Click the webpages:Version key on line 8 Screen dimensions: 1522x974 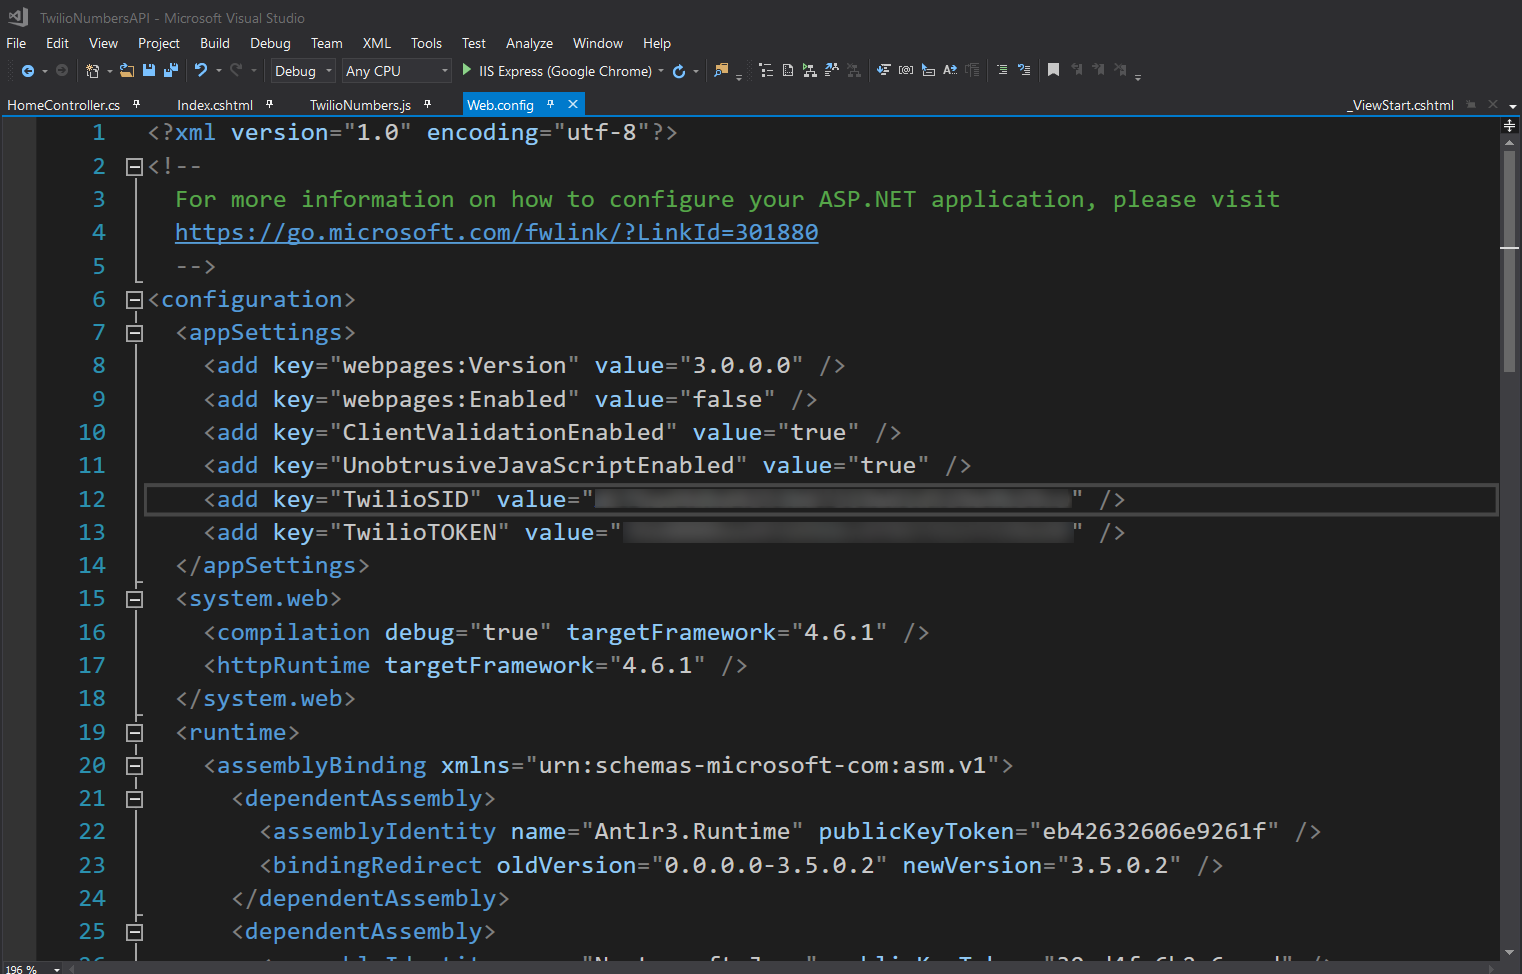pyautogui.click(x=455, y=366)
